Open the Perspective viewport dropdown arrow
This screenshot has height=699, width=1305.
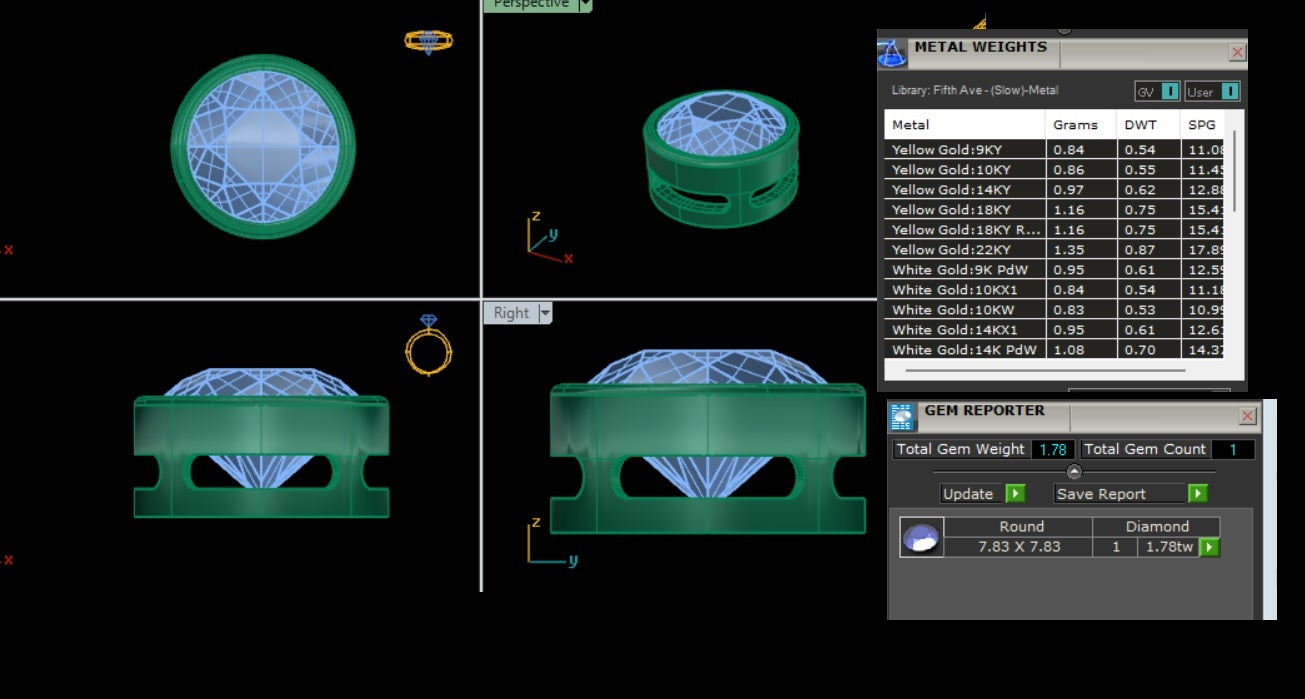pos(586,5)
